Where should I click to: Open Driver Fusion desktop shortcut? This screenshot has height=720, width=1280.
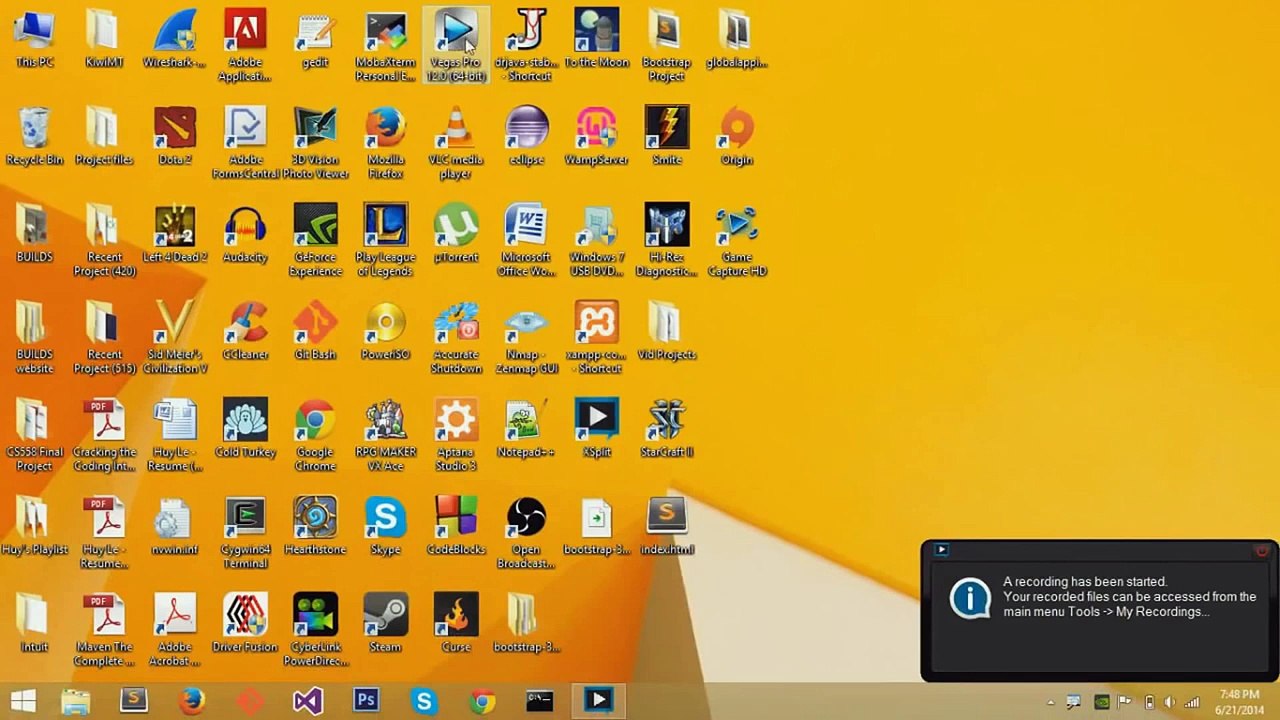245,622
